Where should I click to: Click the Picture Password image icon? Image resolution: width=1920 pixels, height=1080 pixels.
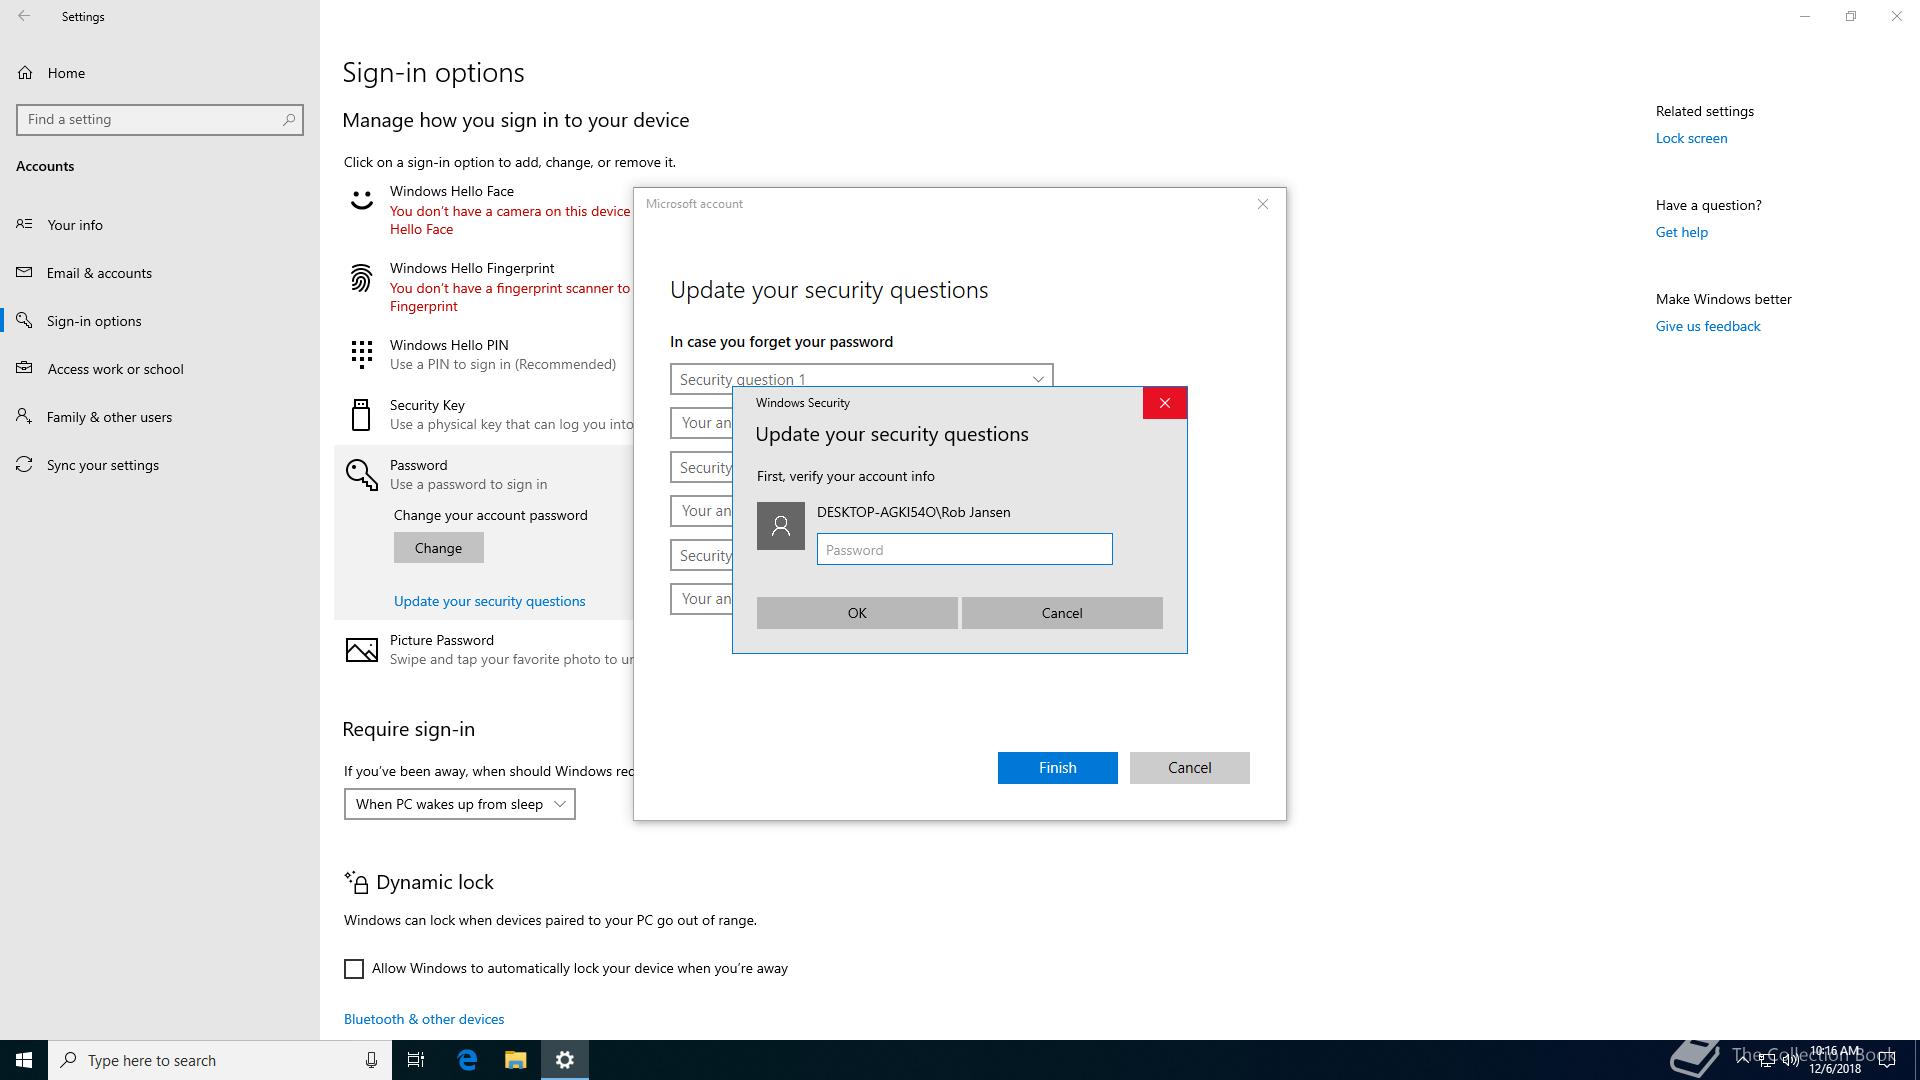coord(361,650)
